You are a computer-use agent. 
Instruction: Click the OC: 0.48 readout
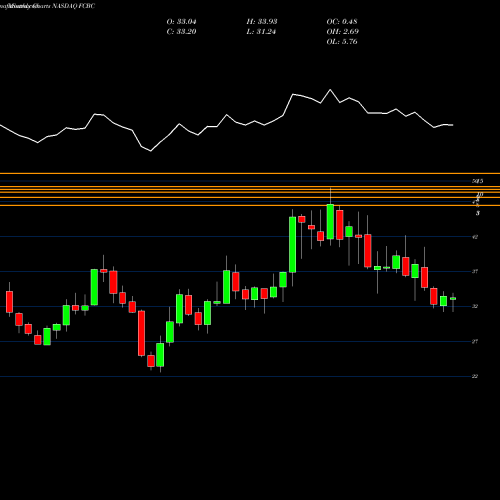[x=342, y=22]
